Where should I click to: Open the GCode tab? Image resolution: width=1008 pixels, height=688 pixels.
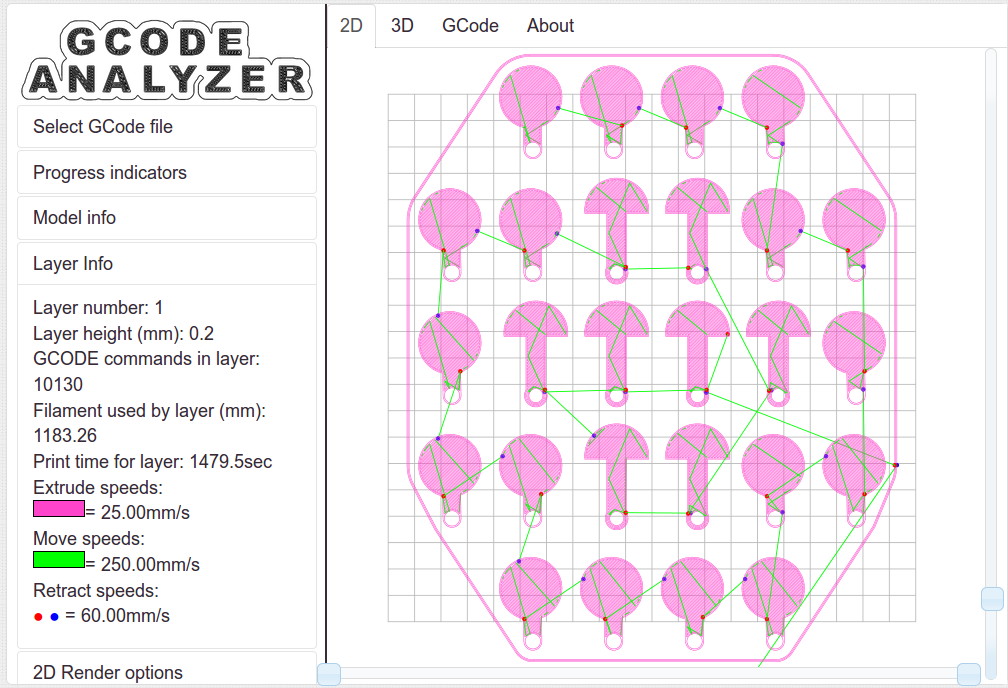point(470,26)
